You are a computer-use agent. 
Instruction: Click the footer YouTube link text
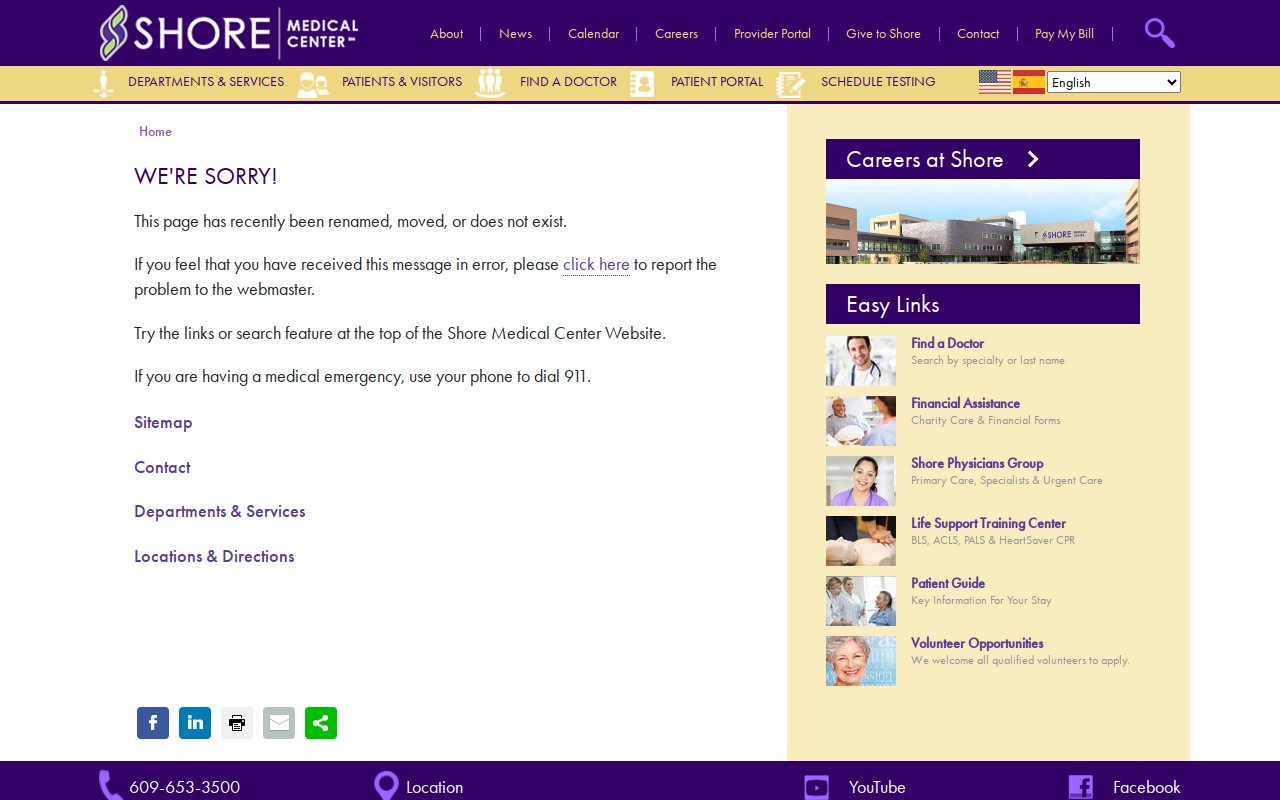[877, 787]
